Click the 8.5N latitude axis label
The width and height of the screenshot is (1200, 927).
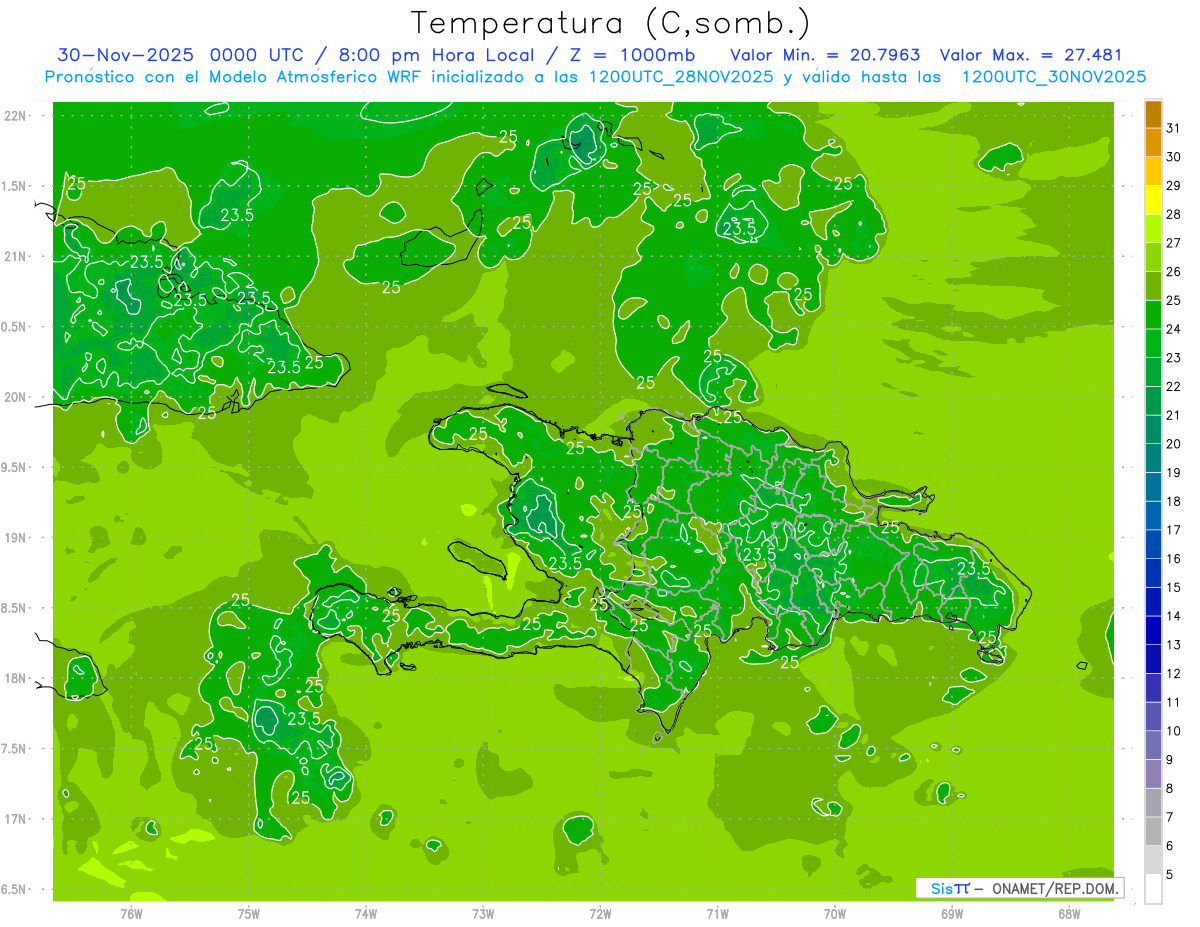coord(14,608)
